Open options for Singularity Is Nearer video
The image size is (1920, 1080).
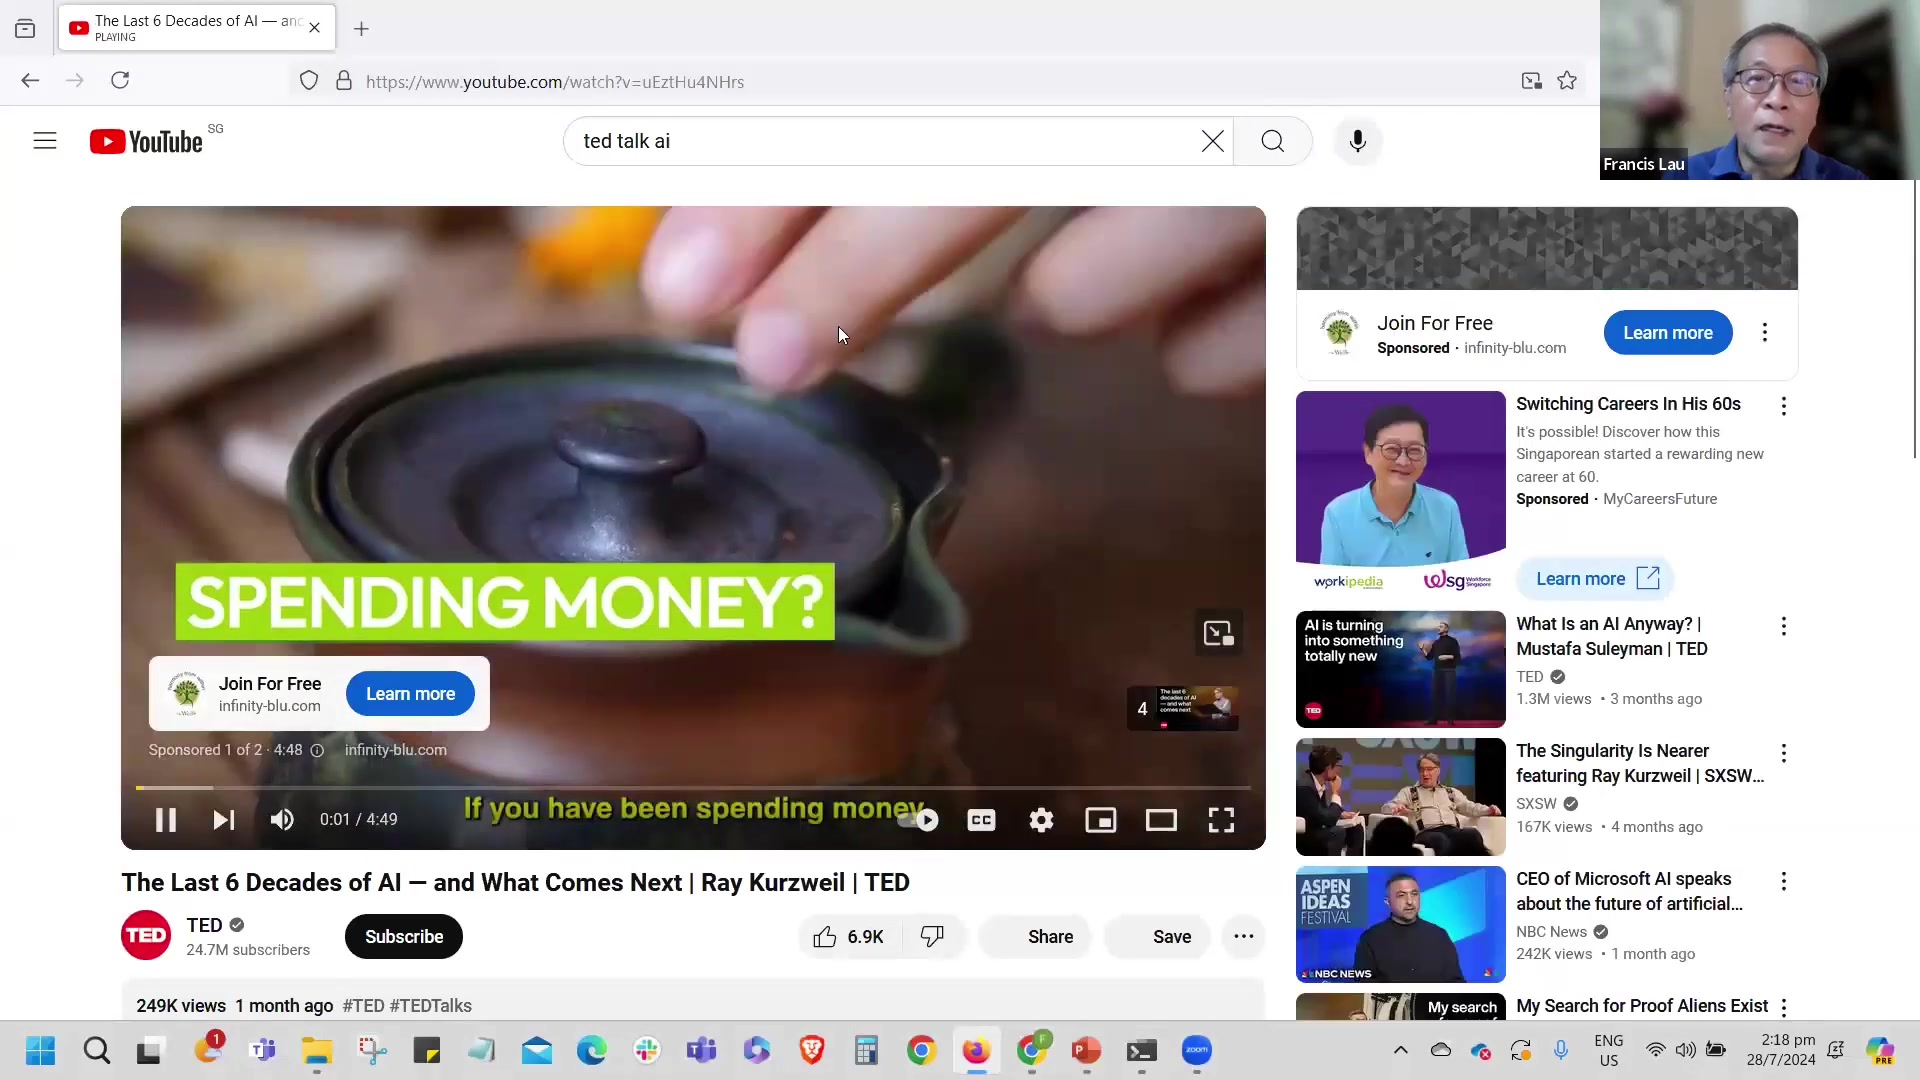pyautogui.click(x=1784, y=753)
